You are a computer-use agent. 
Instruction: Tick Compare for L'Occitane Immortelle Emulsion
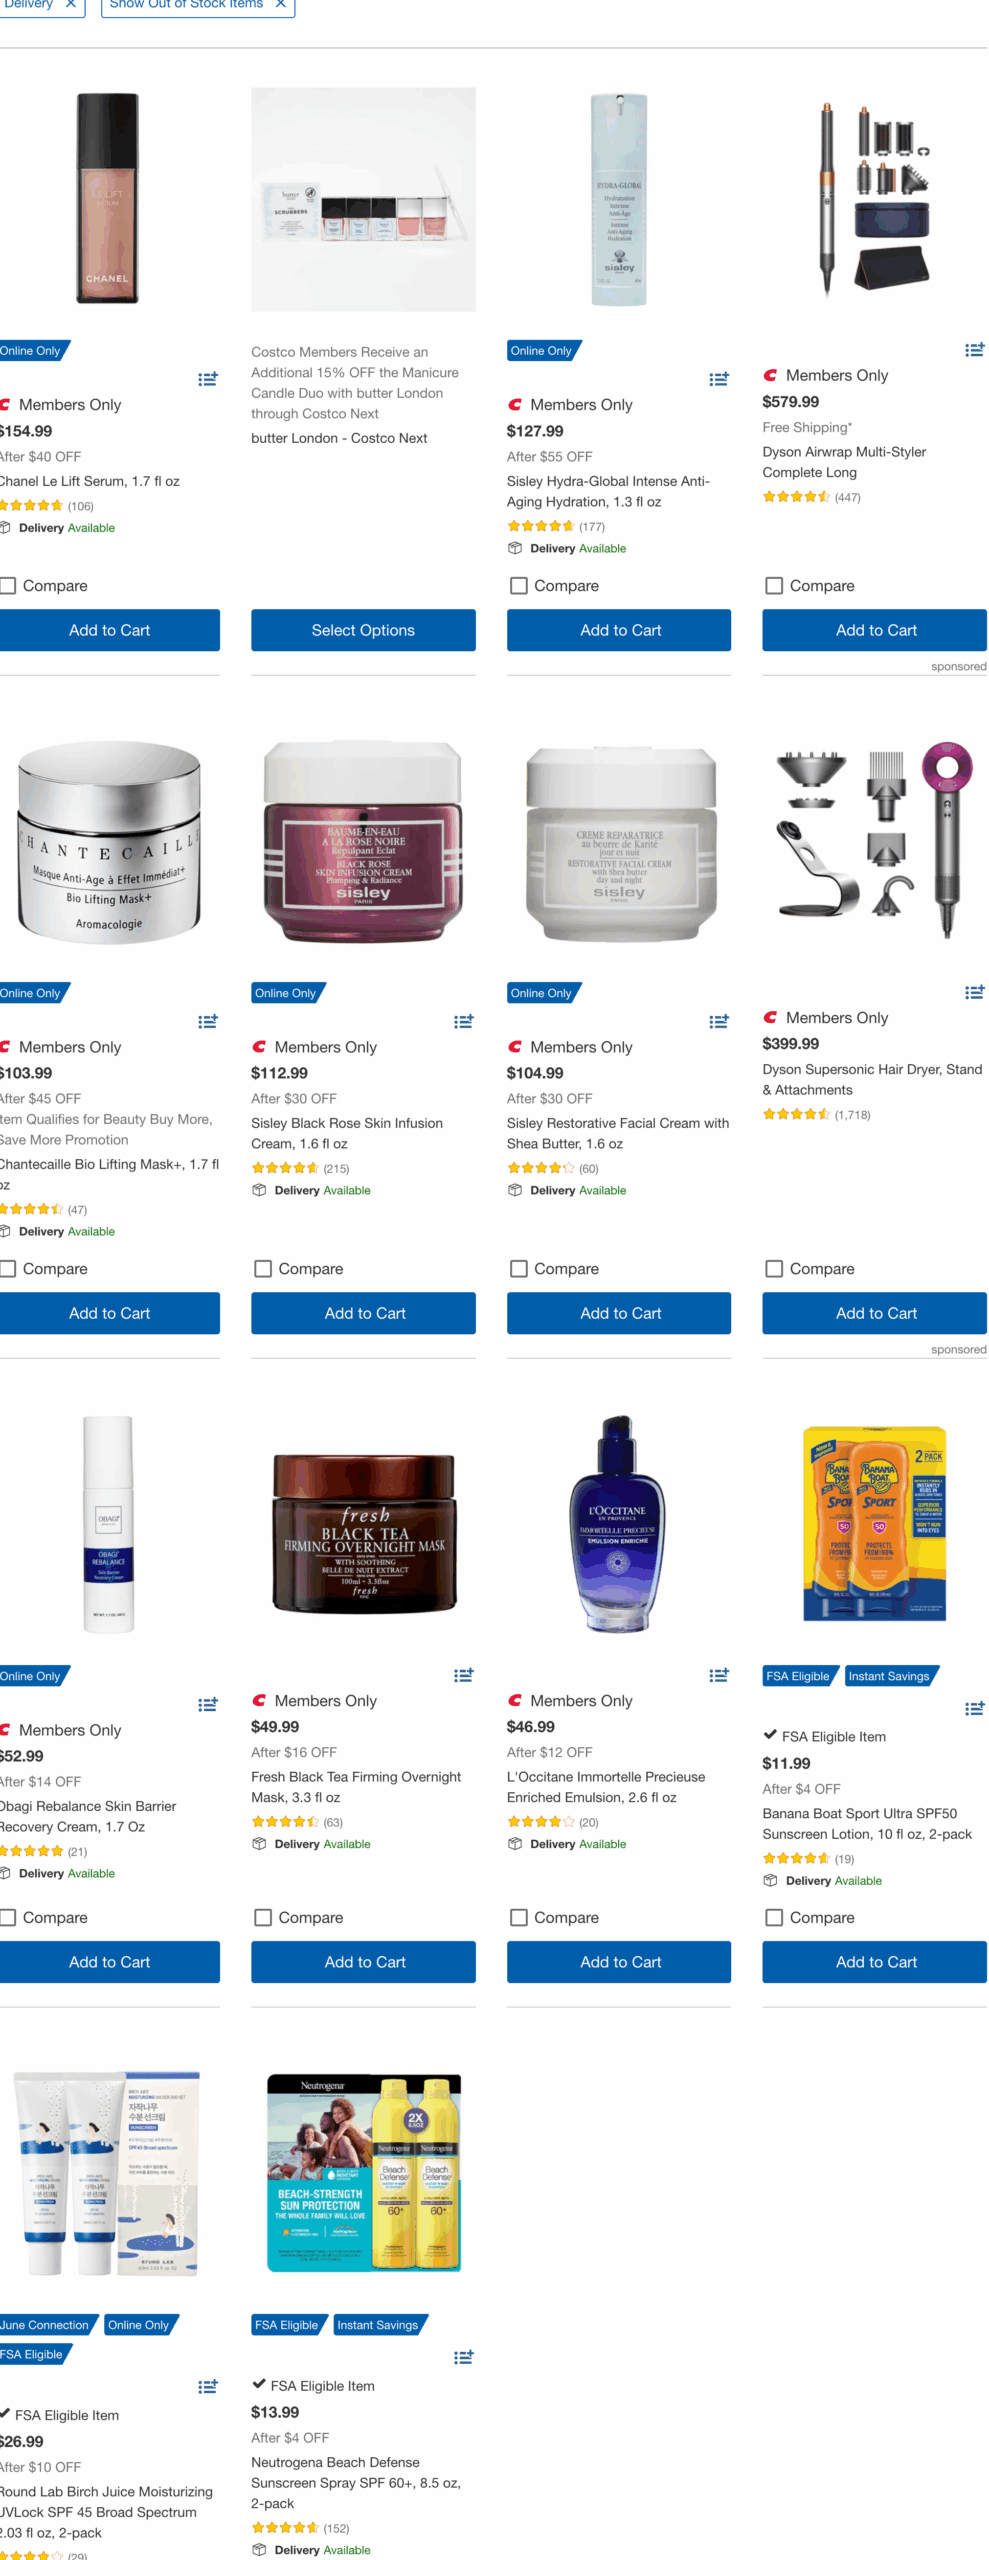(518, 1917)
